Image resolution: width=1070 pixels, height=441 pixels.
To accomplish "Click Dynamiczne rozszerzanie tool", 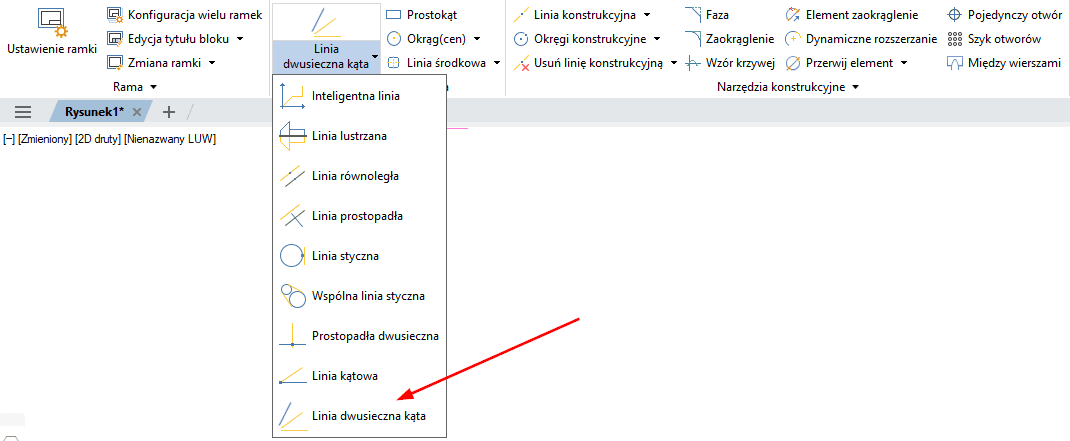I will tap(861, 39).
